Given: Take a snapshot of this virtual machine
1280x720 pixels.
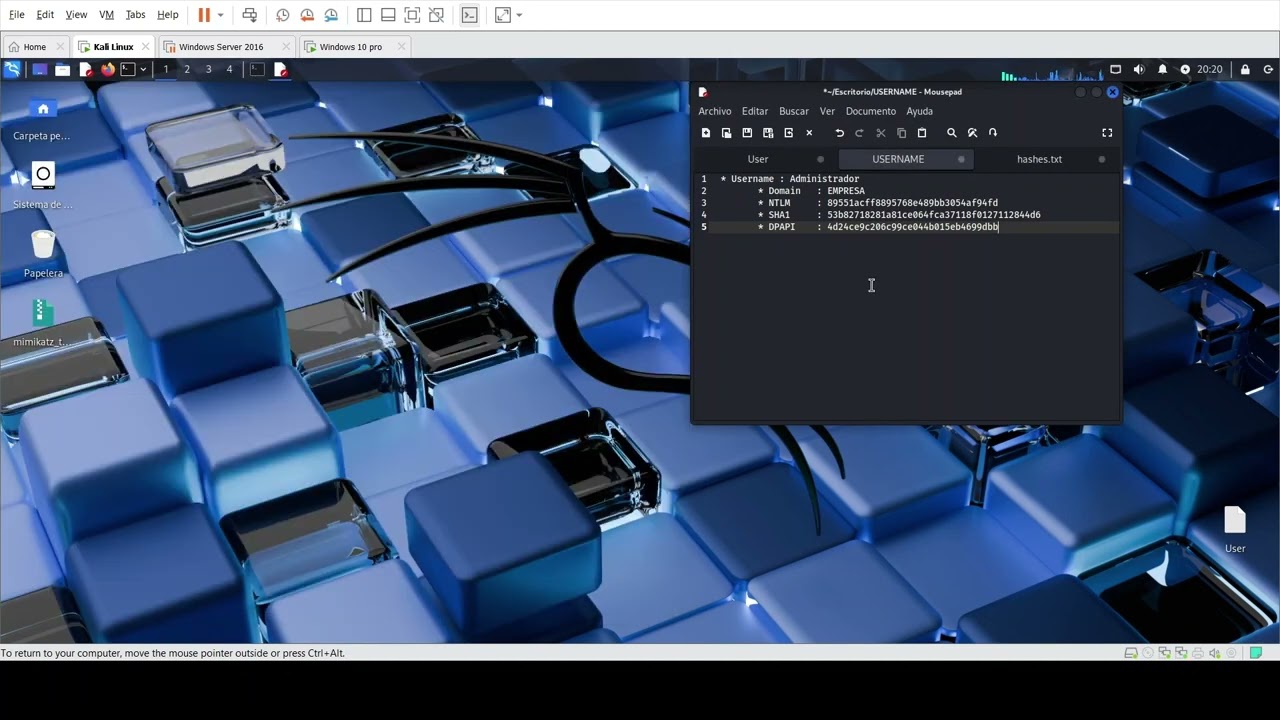Looking at the screenshot, I should click(x=283, y=15).
